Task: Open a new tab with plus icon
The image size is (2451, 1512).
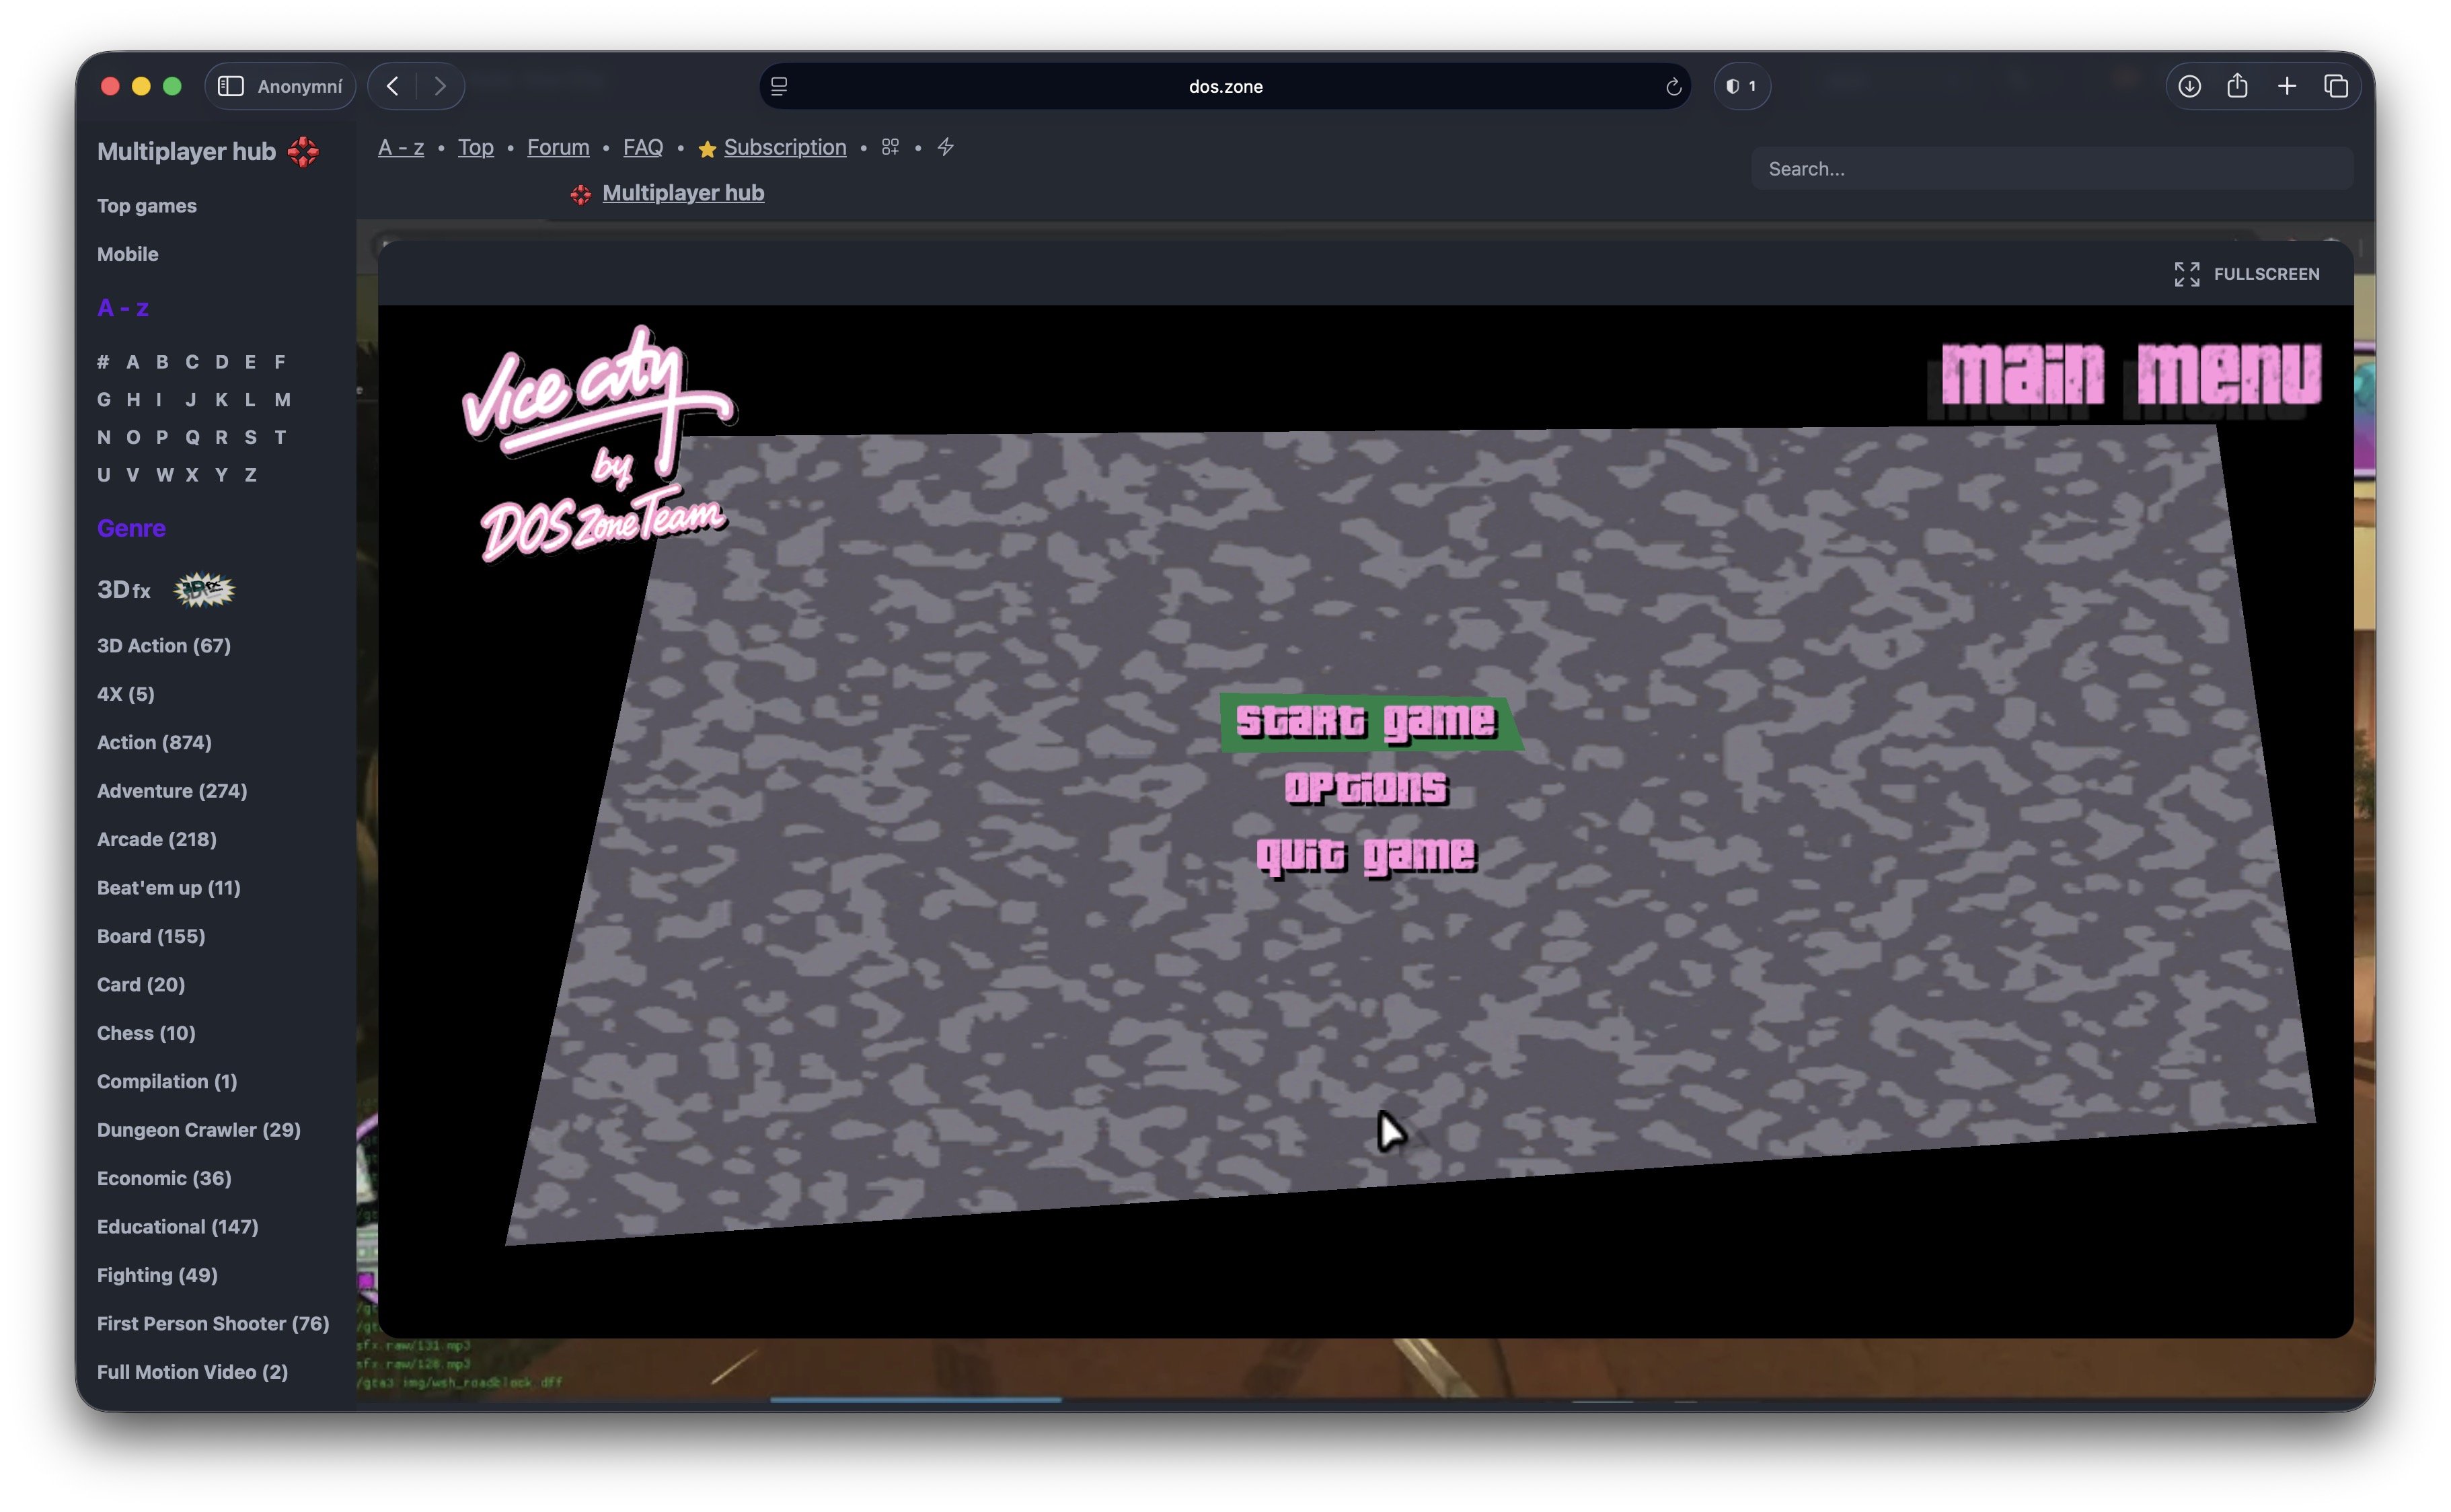Action: tap(2287, 86)
